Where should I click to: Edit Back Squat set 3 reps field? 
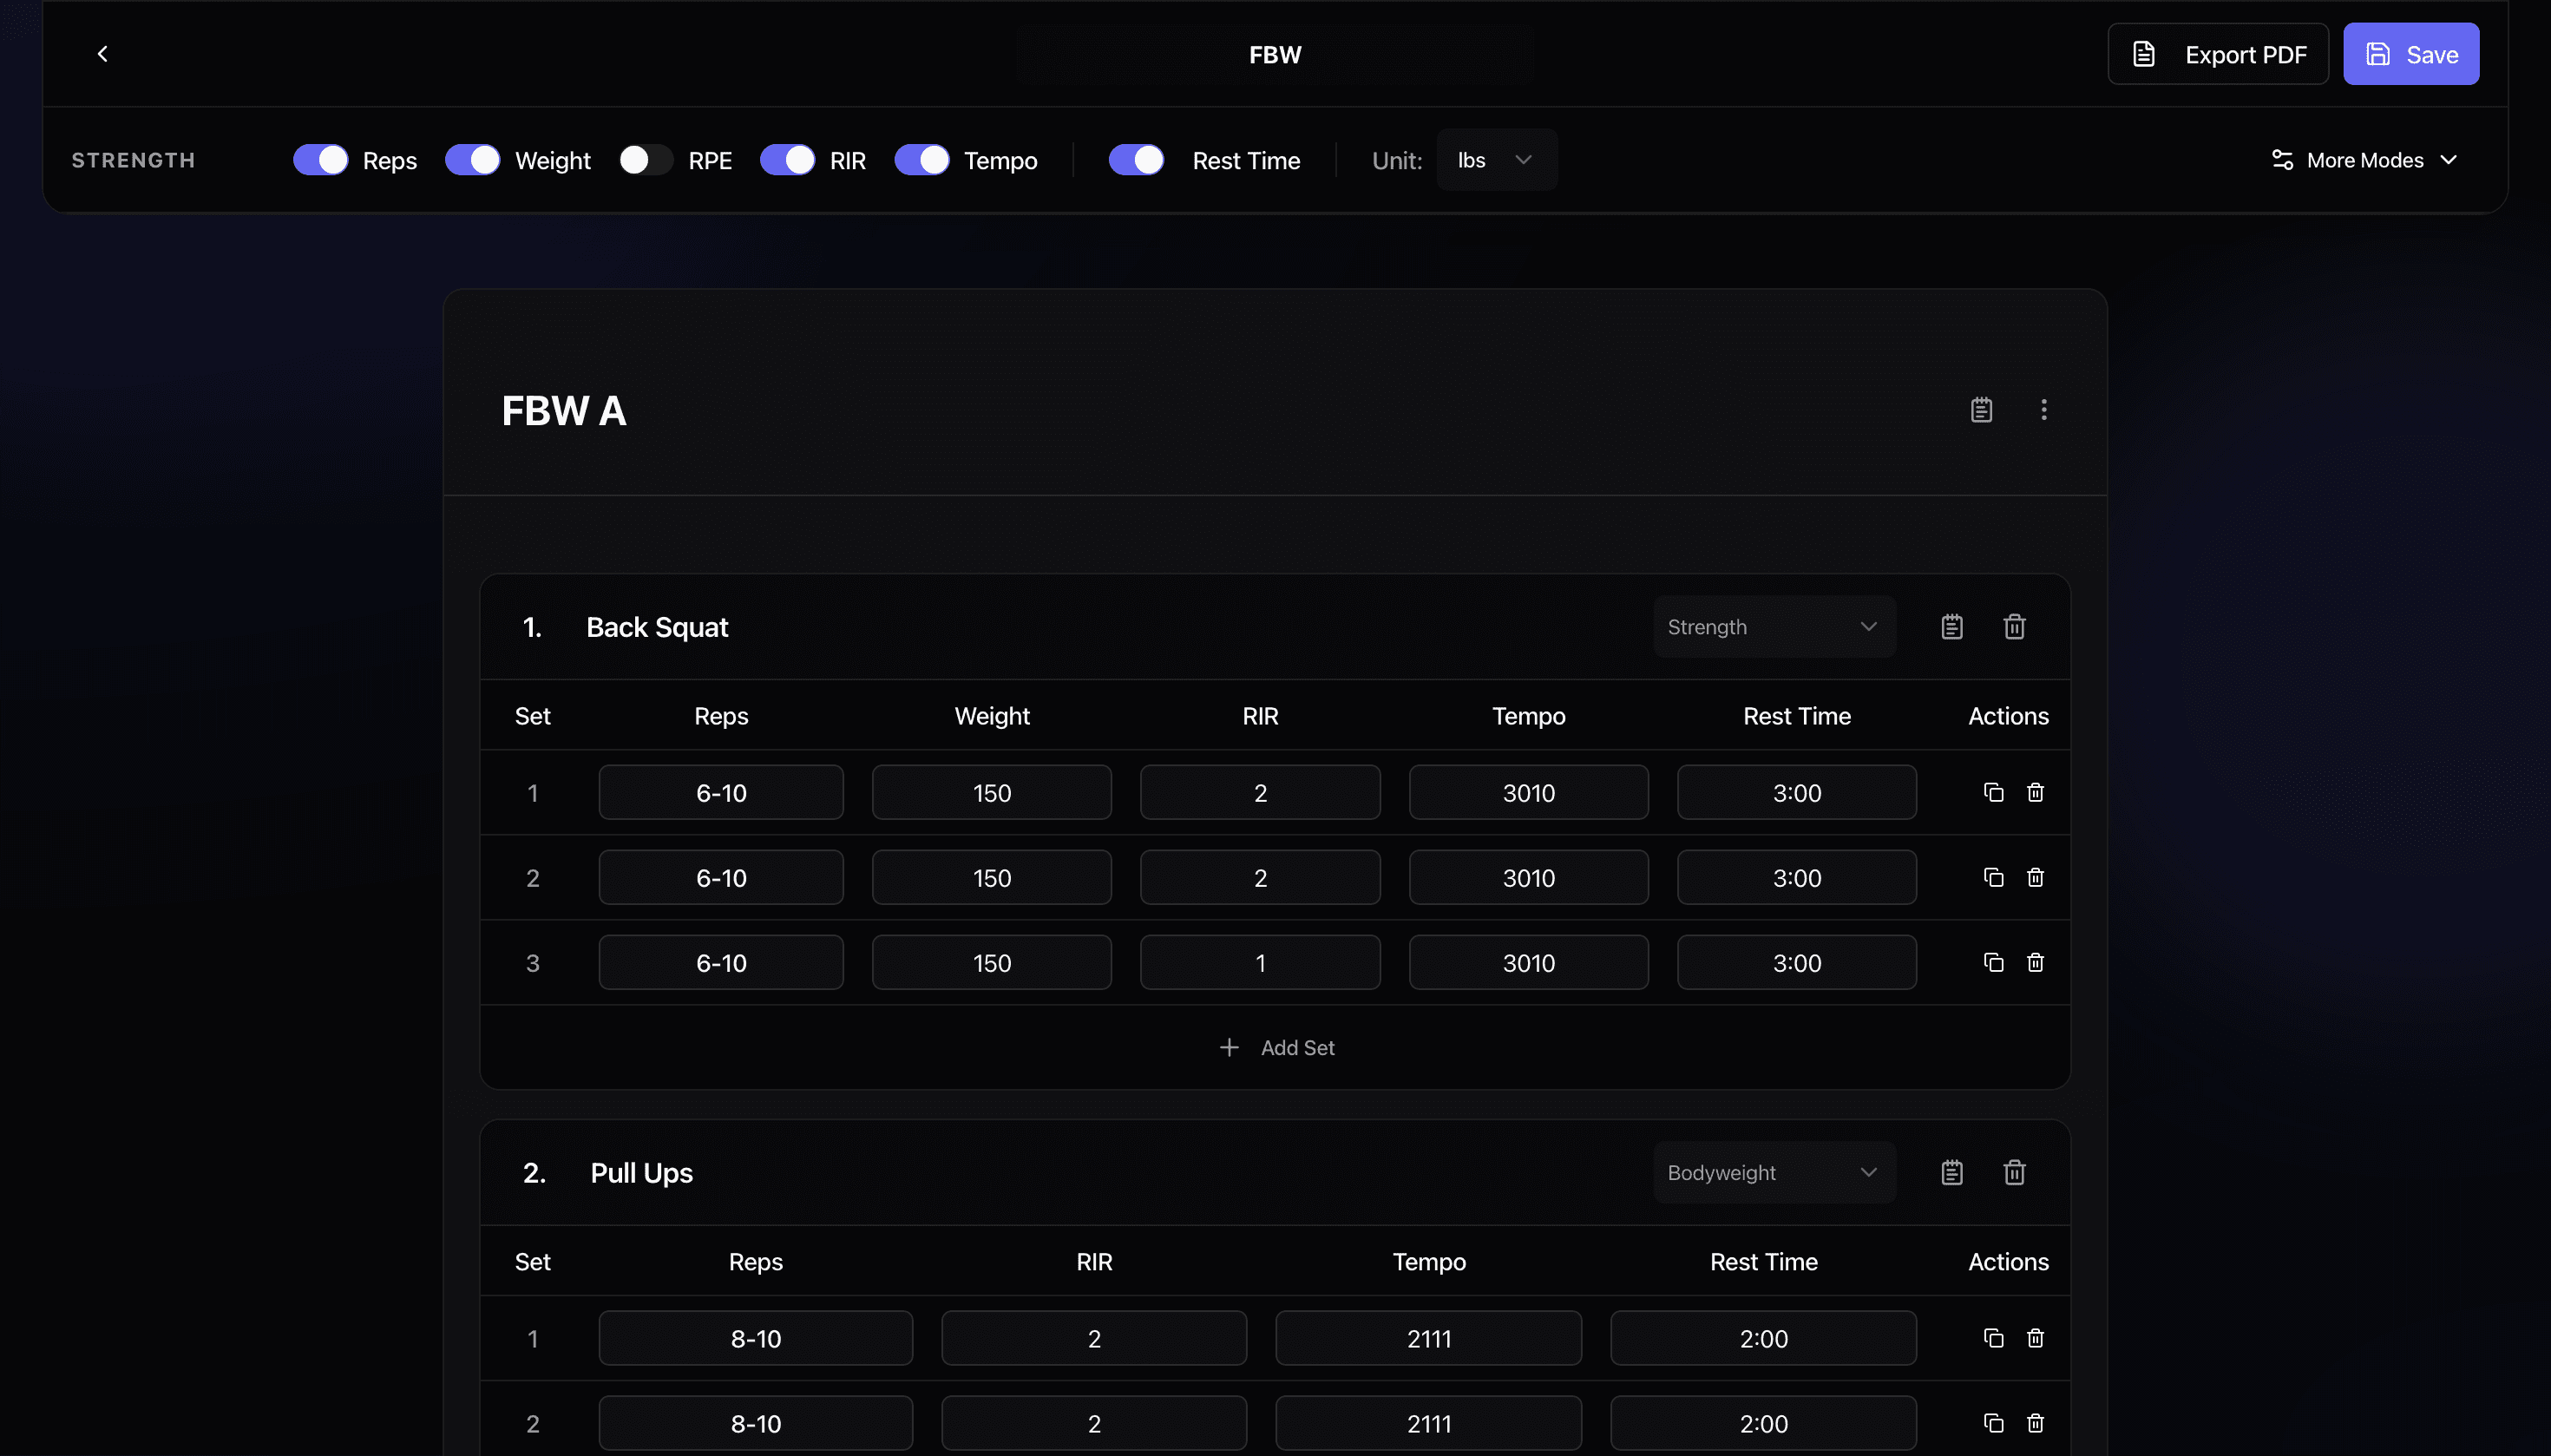721,963
